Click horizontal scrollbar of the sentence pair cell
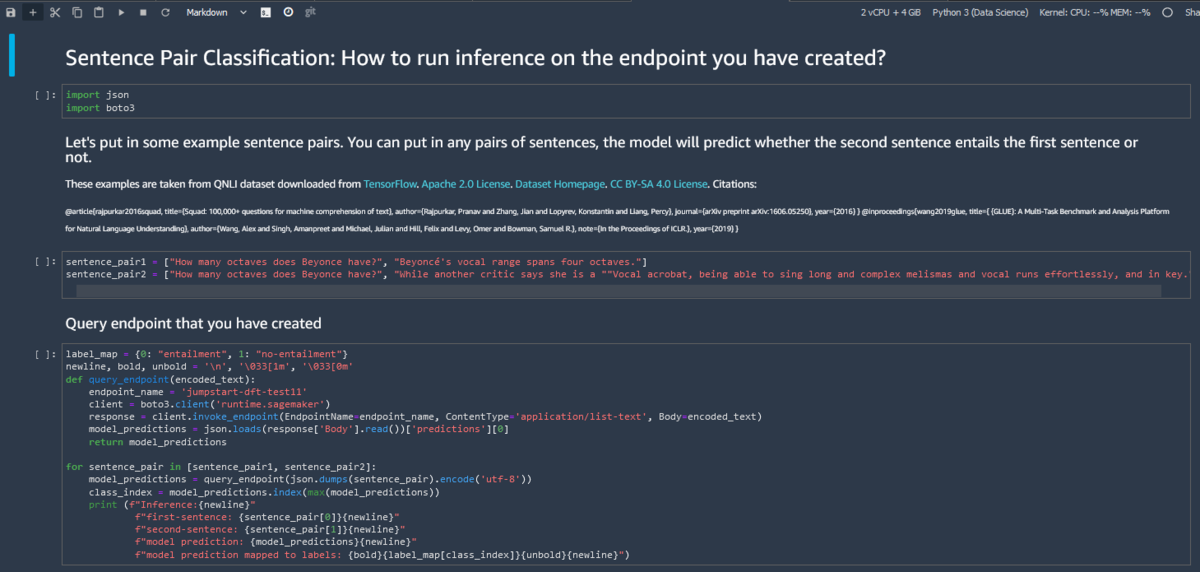Screen dimensions: 1200x572 [619, 291]
